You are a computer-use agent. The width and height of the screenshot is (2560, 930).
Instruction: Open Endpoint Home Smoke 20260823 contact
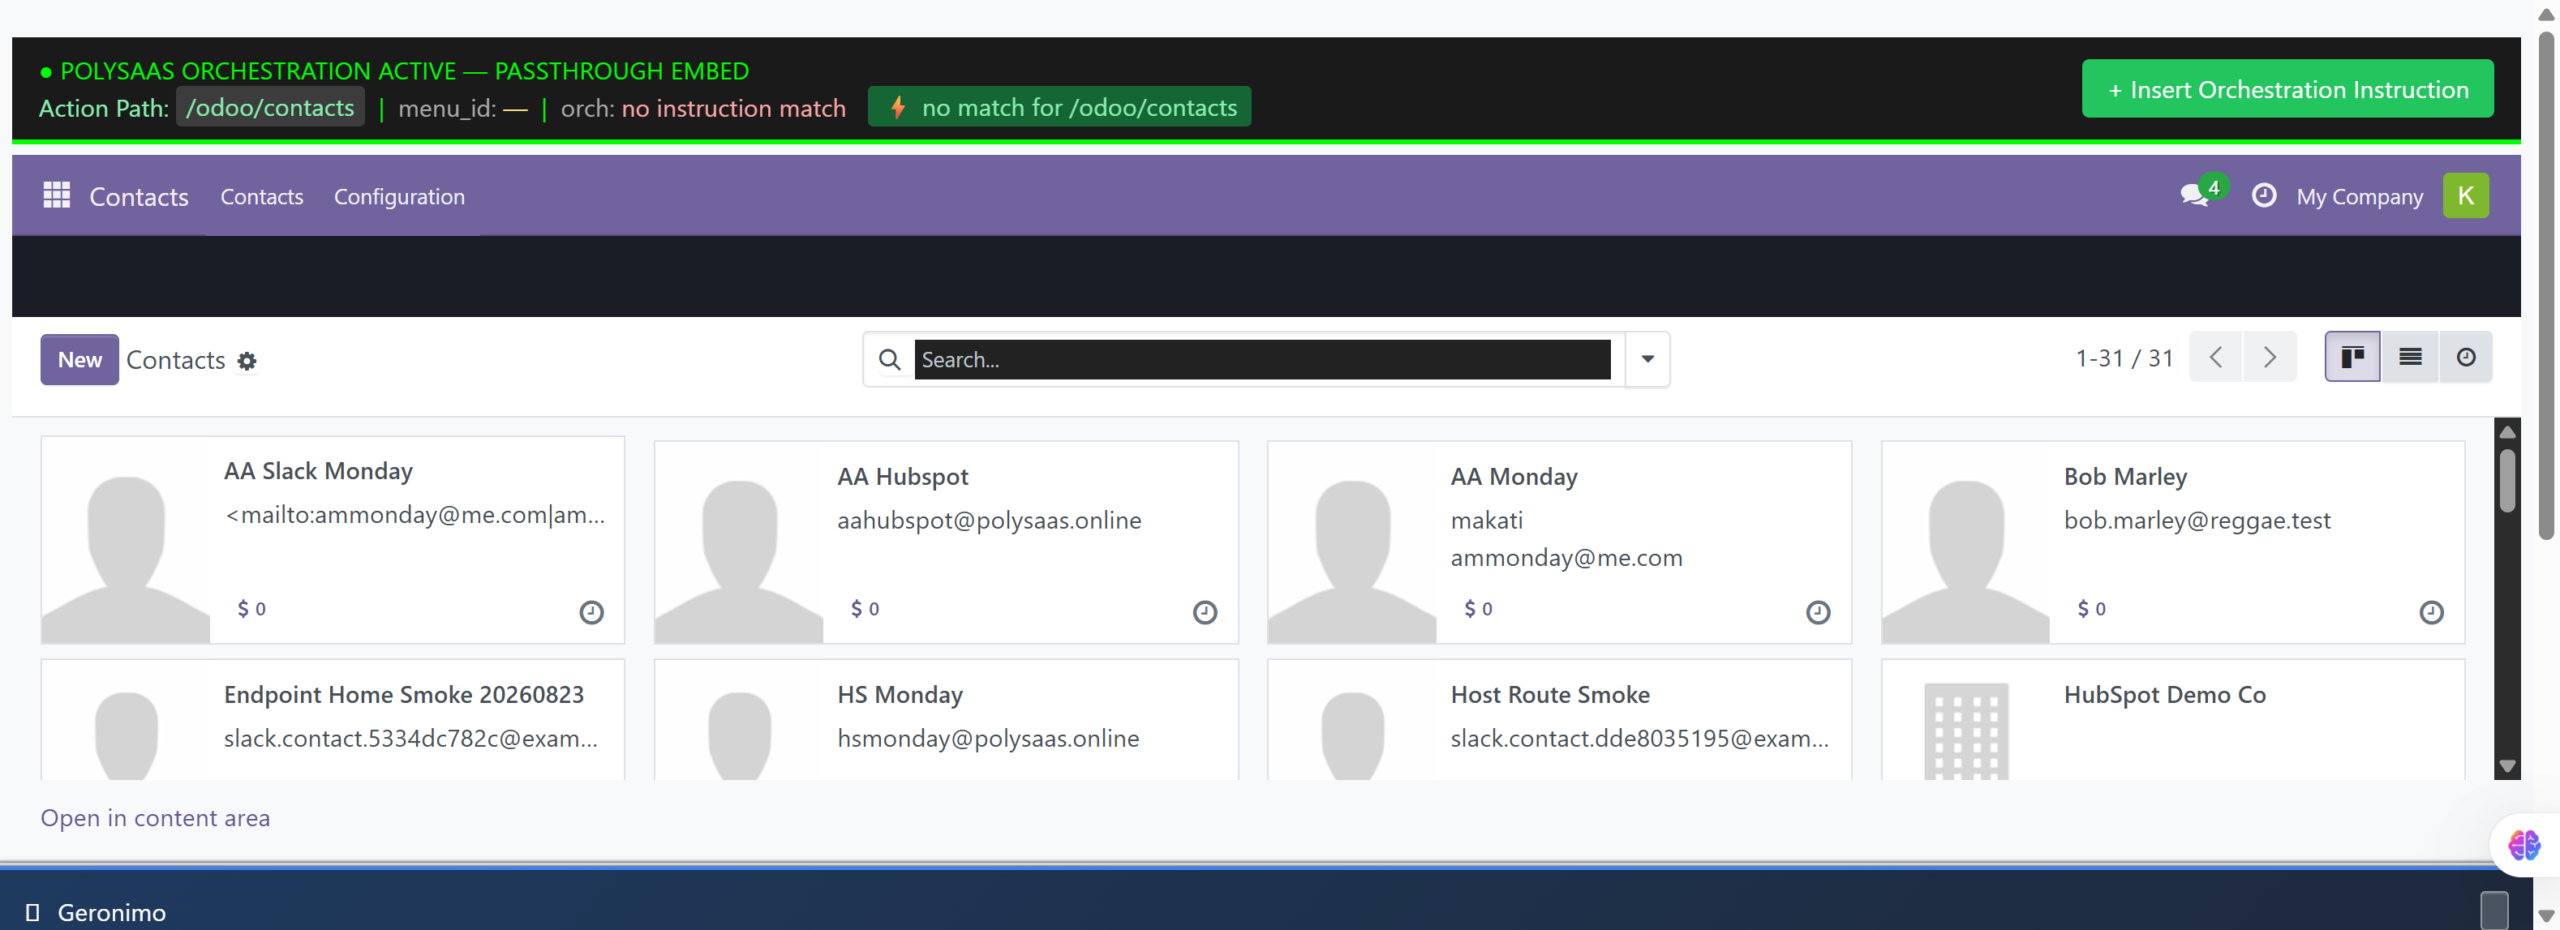(x=333, y=719)
